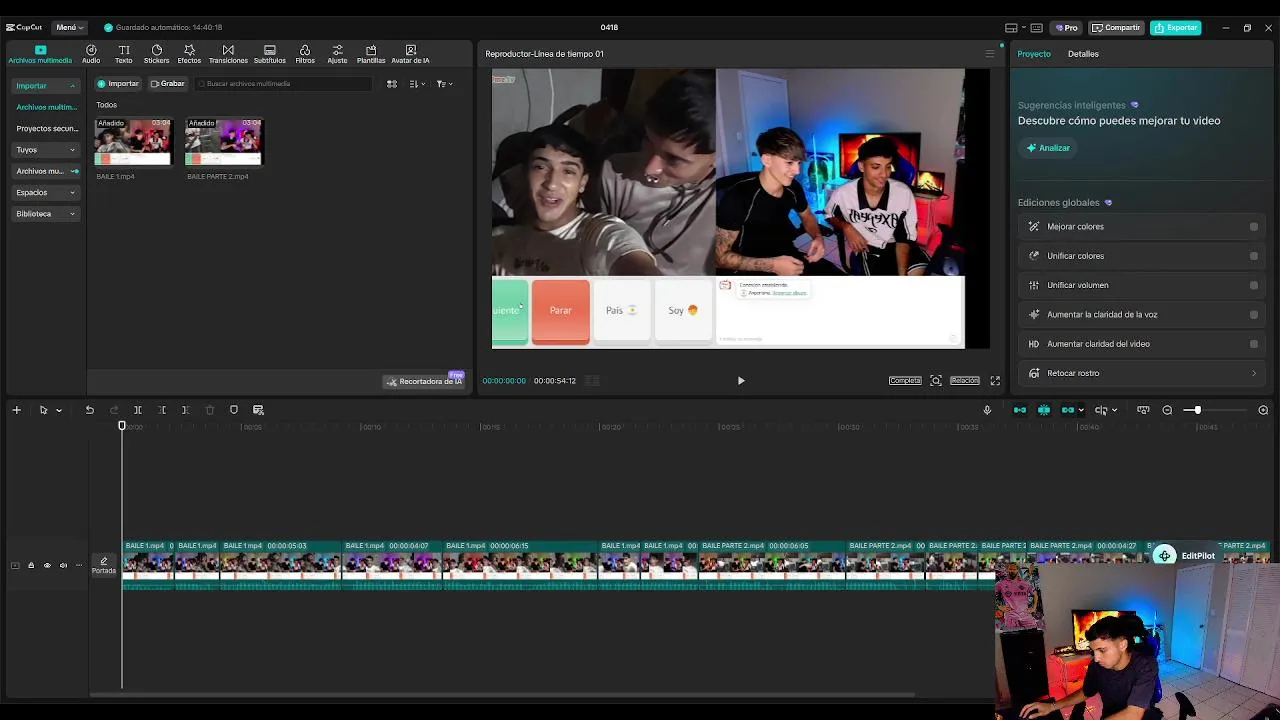Select the Todos media filter

106,105
